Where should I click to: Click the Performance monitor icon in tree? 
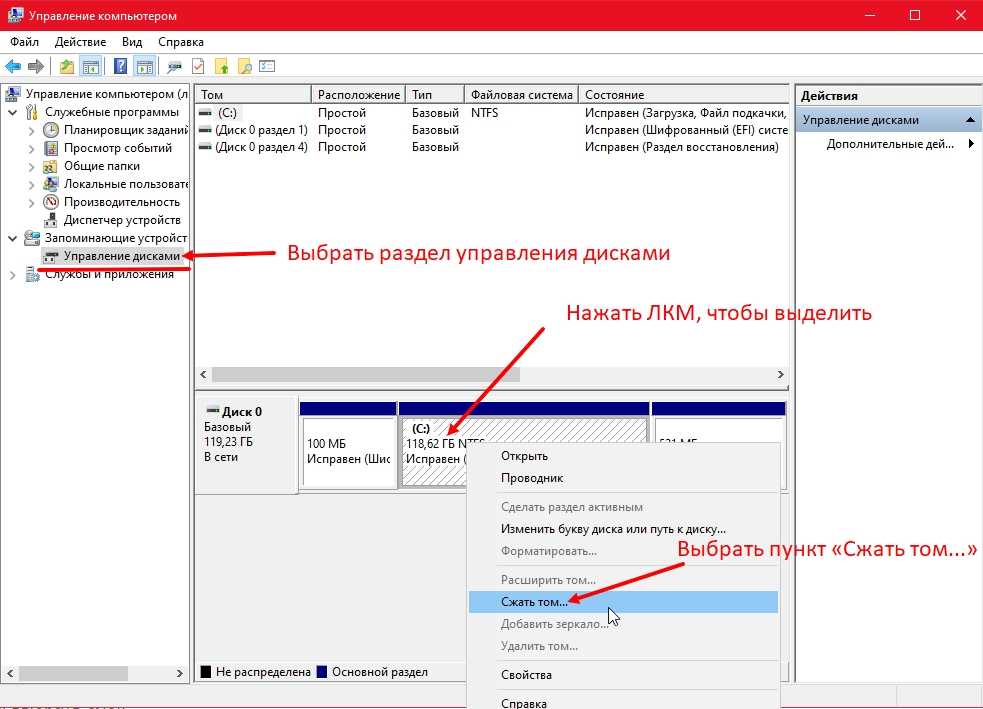(x=52, y=202)
